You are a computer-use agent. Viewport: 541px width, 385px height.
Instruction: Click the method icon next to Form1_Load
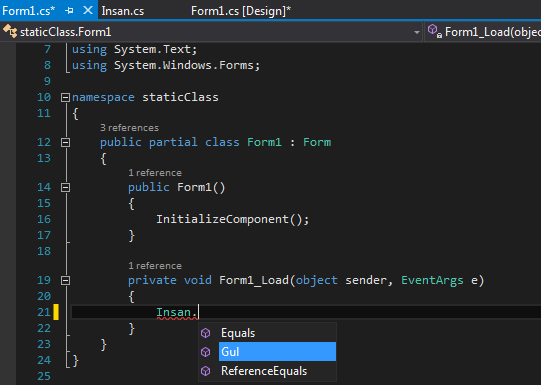tap(434, 31)
